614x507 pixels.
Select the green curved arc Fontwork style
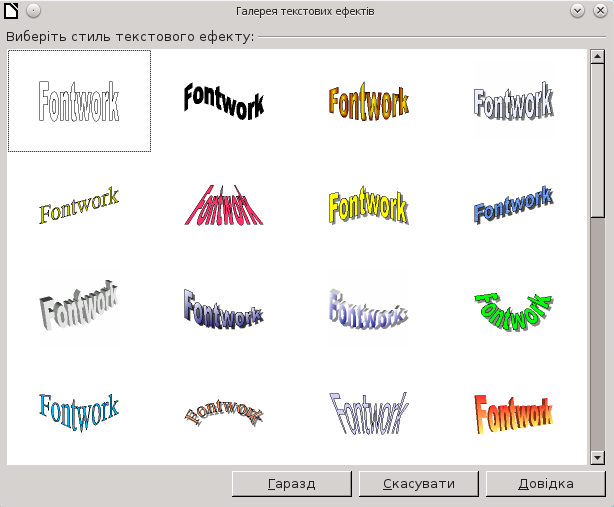click(514, 311)
